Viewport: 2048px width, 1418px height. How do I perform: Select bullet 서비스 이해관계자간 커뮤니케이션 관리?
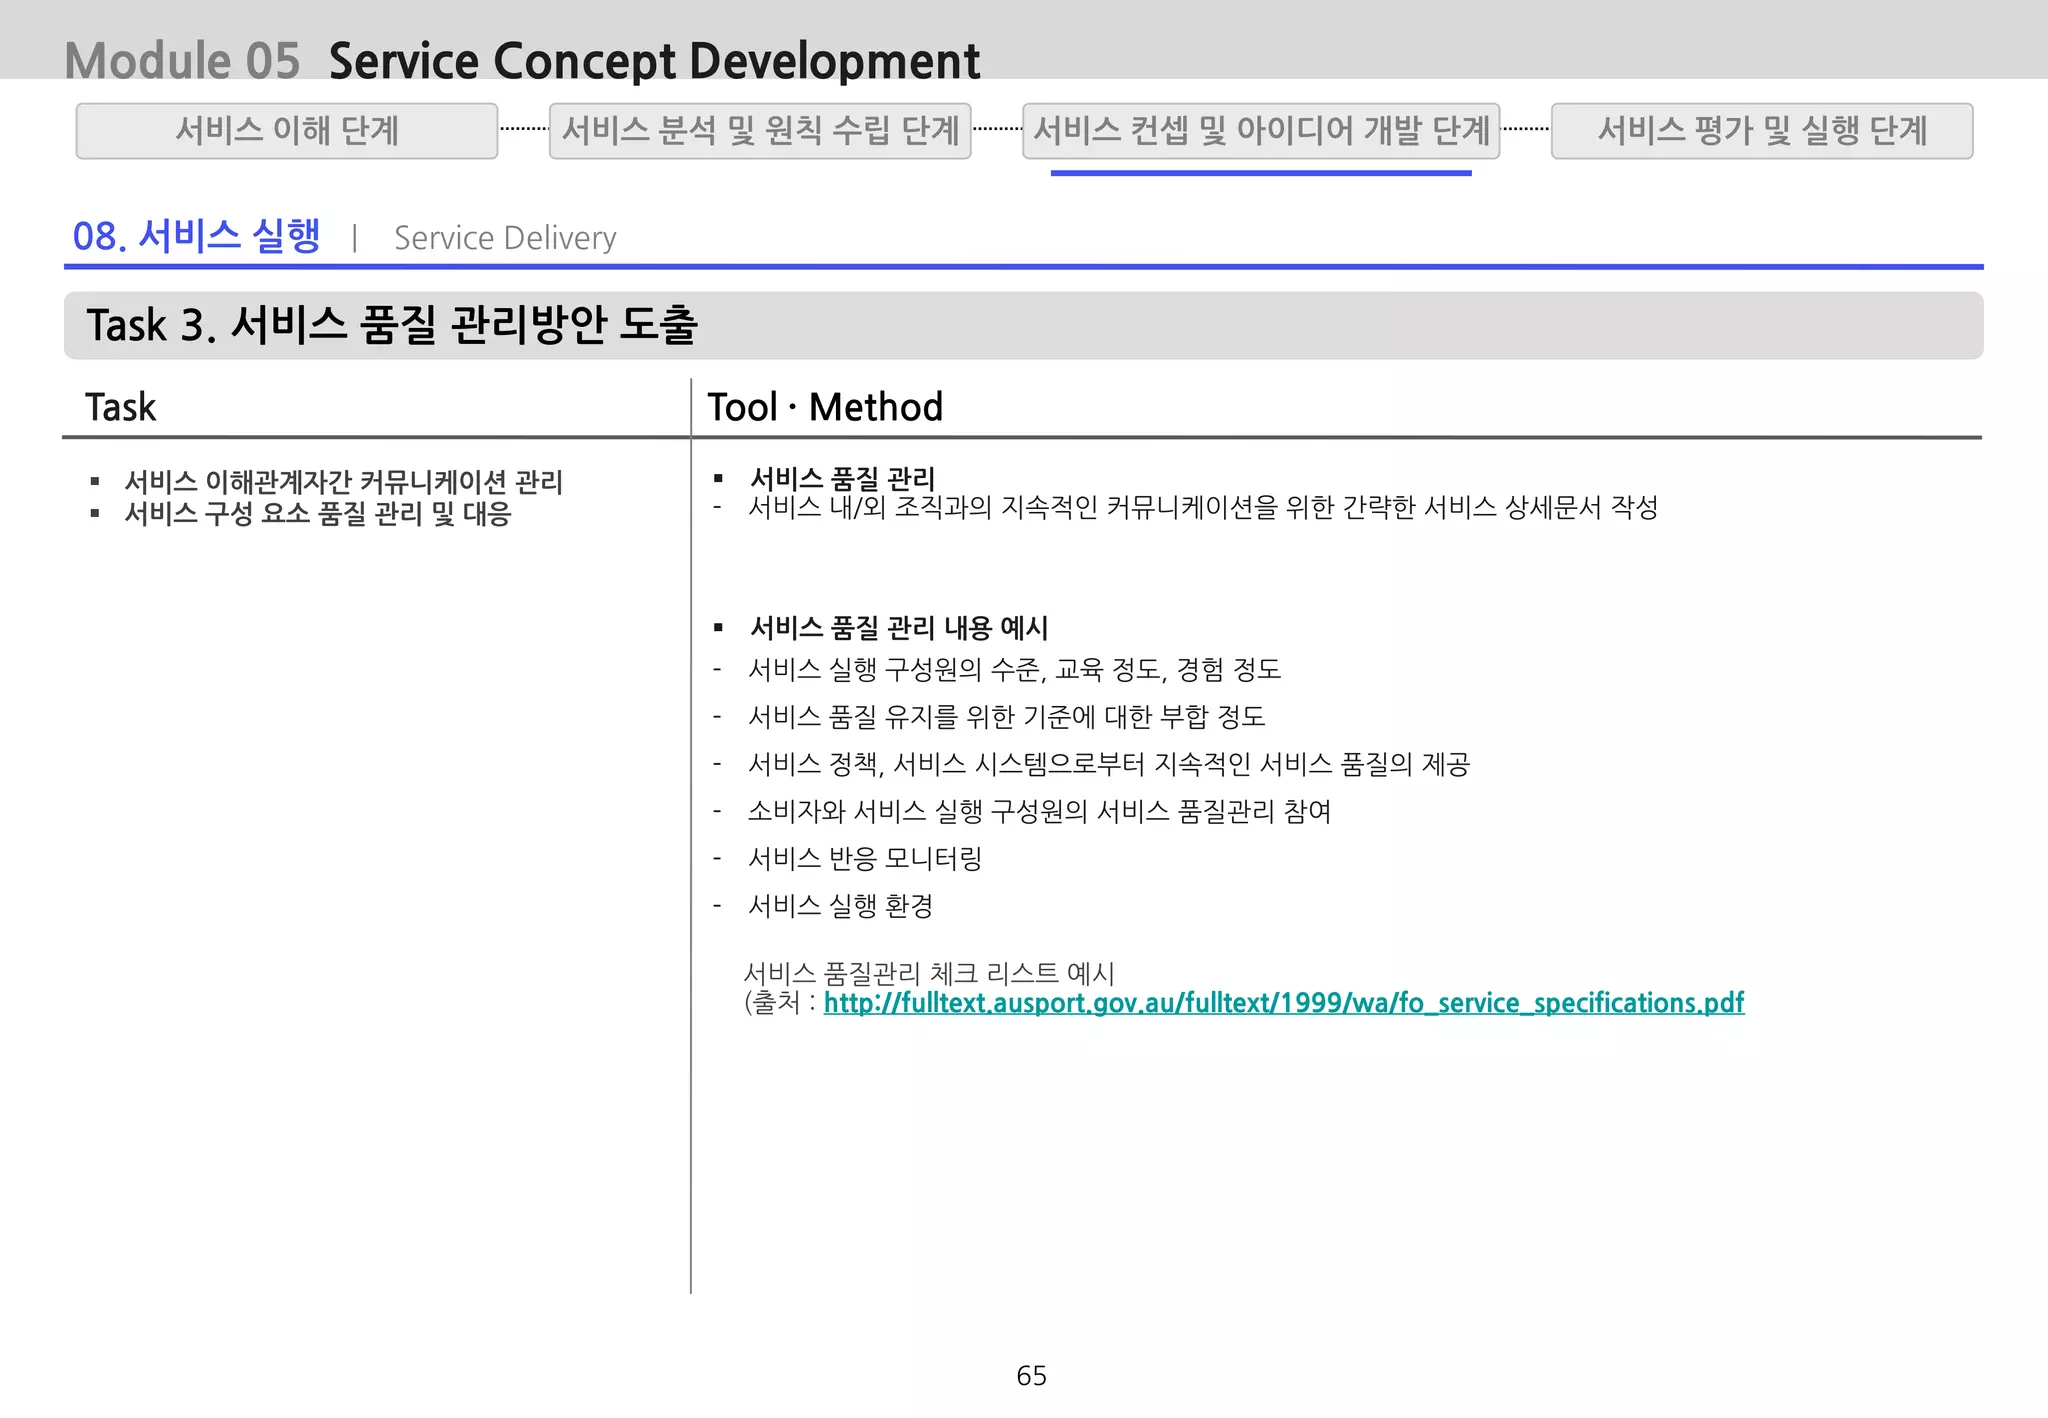(x=344, y=482)
